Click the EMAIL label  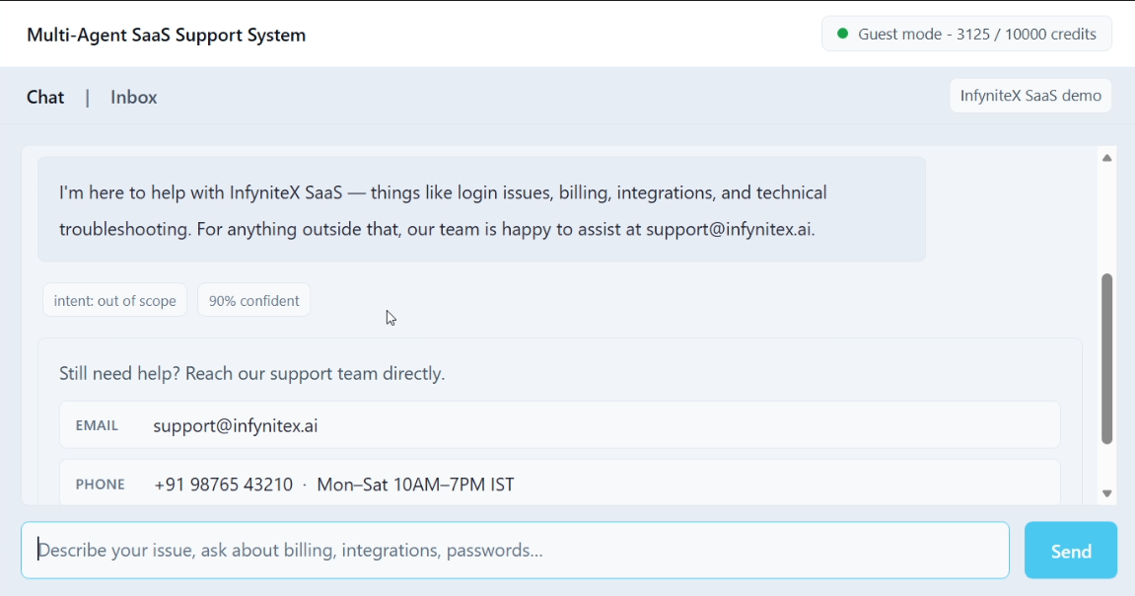click(96, 426)
